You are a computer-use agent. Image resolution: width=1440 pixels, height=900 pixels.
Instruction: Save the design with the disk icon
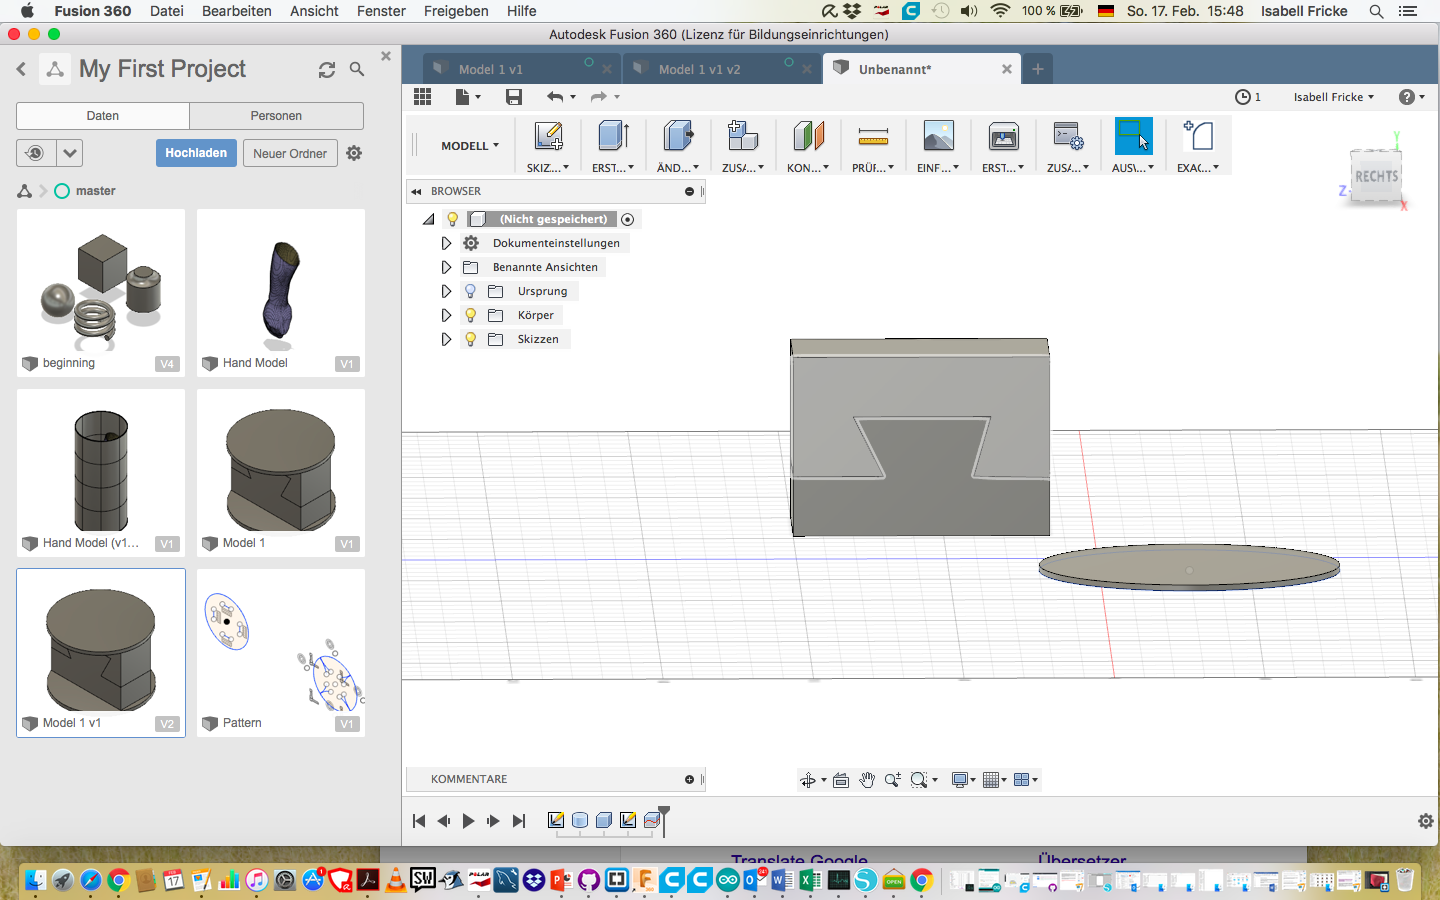click(514, 97)
